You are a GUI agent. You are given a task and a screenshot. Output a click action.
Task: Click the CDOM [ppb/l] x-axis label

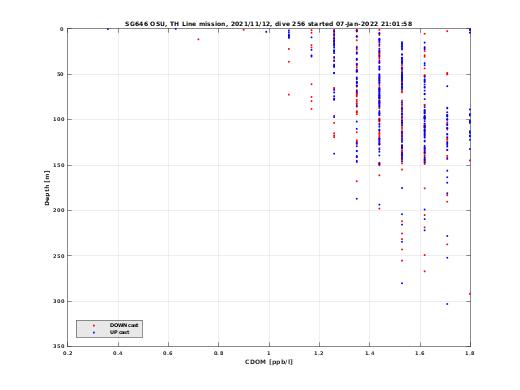(x=269, y=362)
